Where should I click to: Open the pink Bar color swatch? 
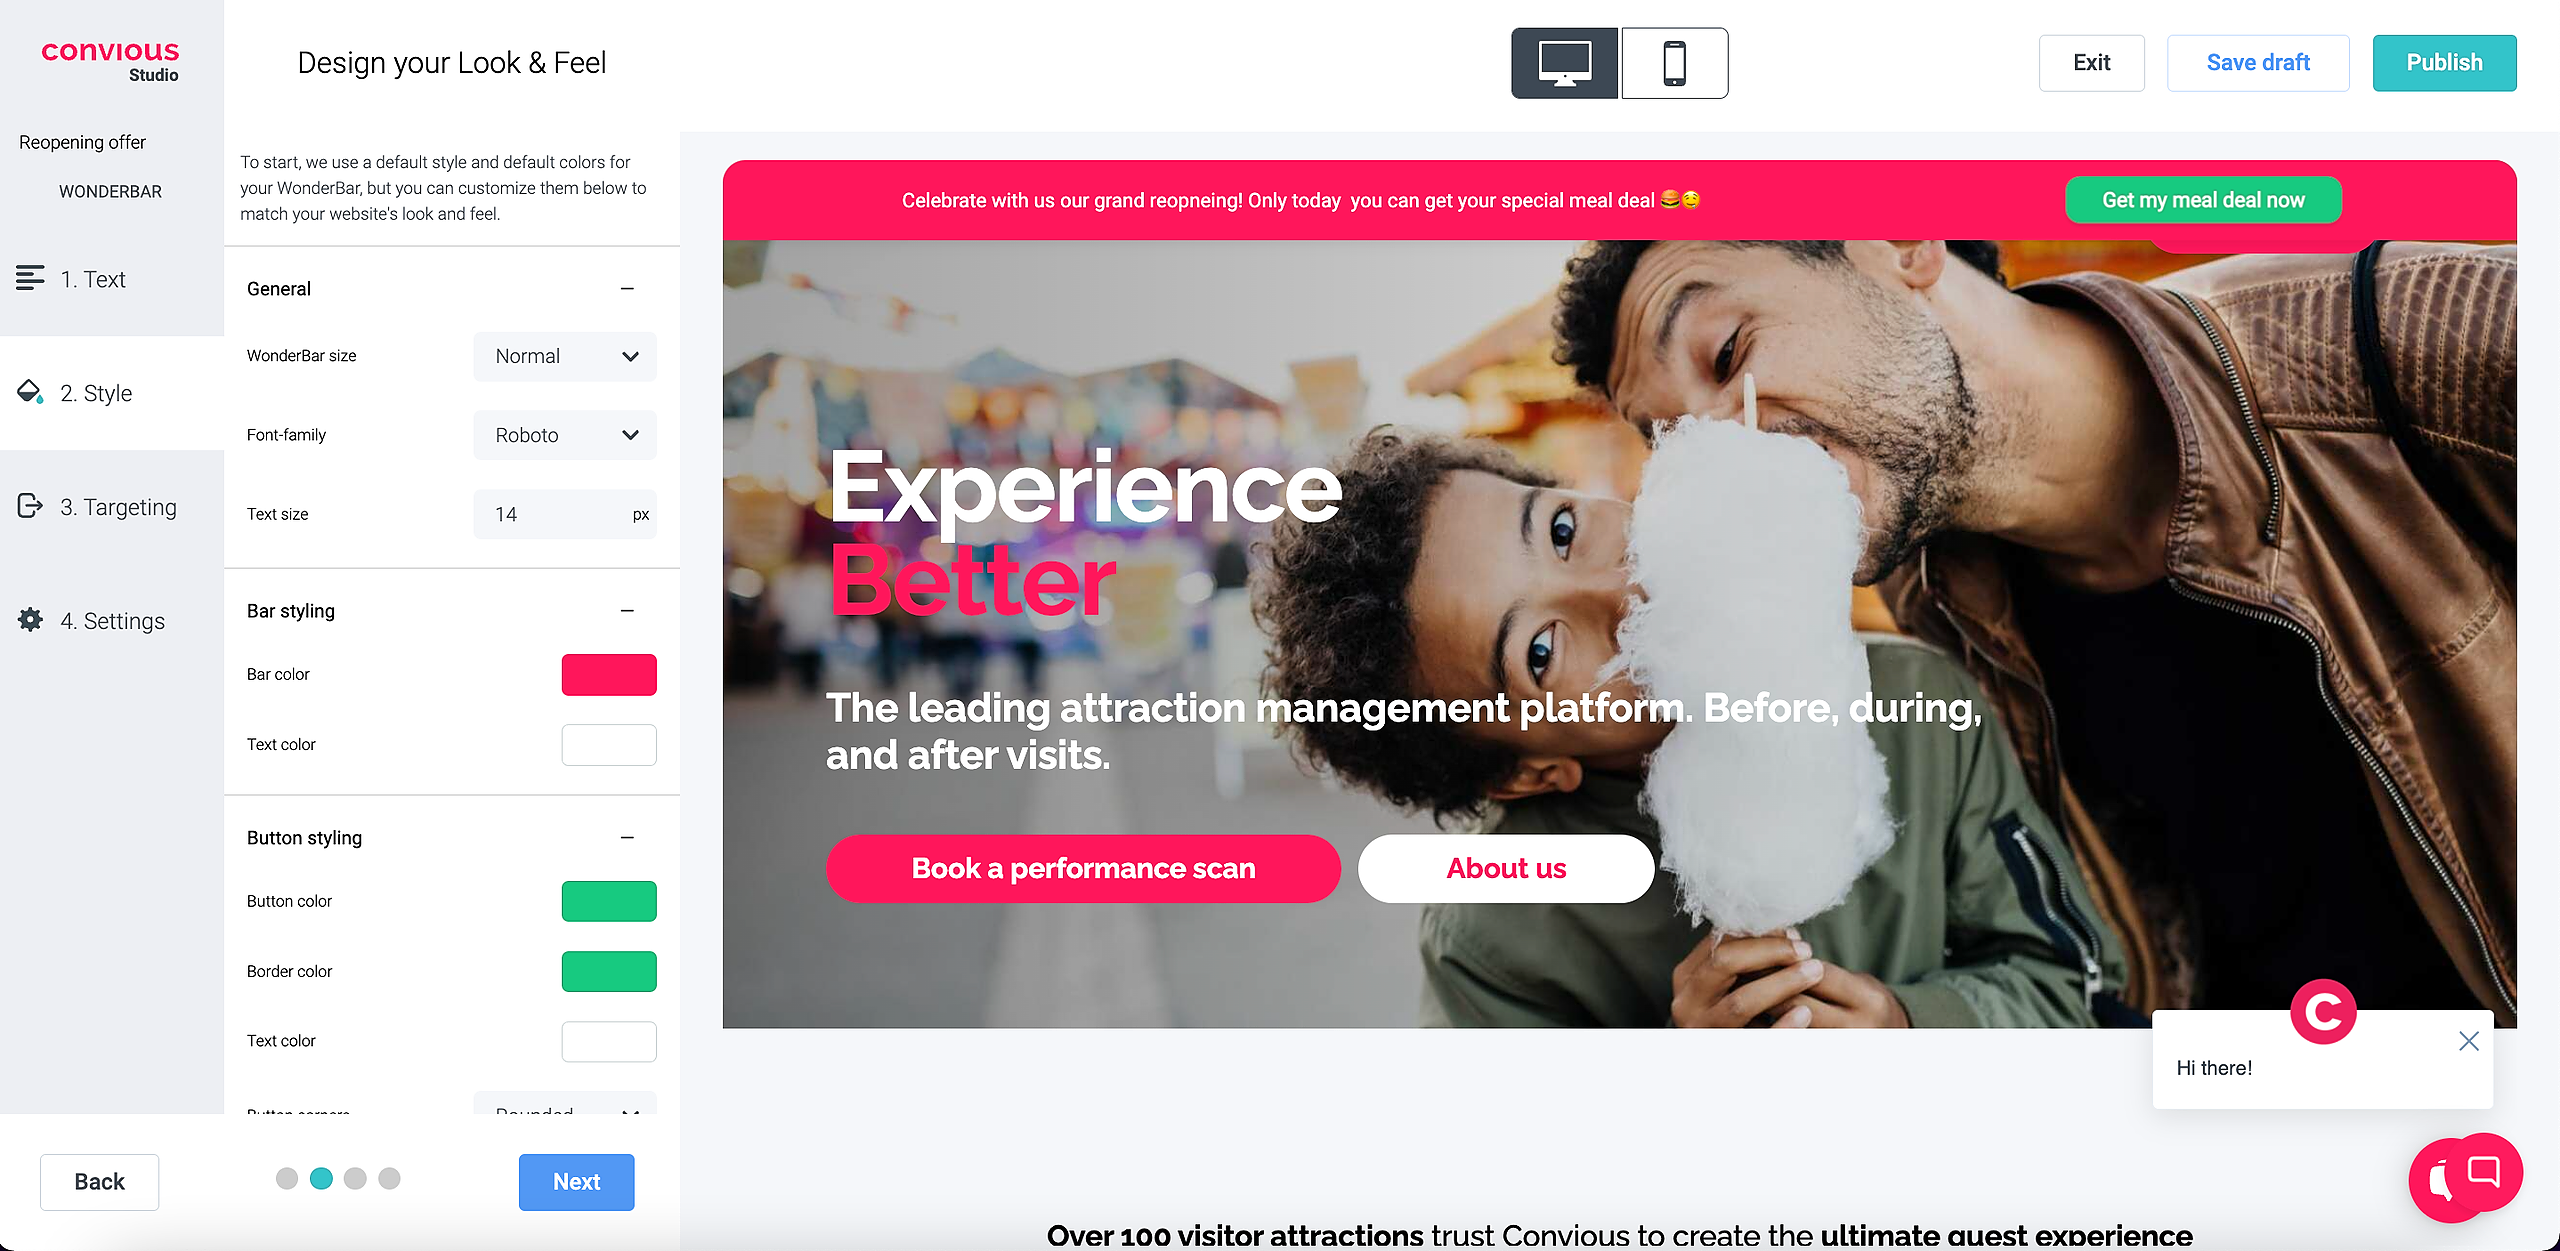click(x=609, y=675)
